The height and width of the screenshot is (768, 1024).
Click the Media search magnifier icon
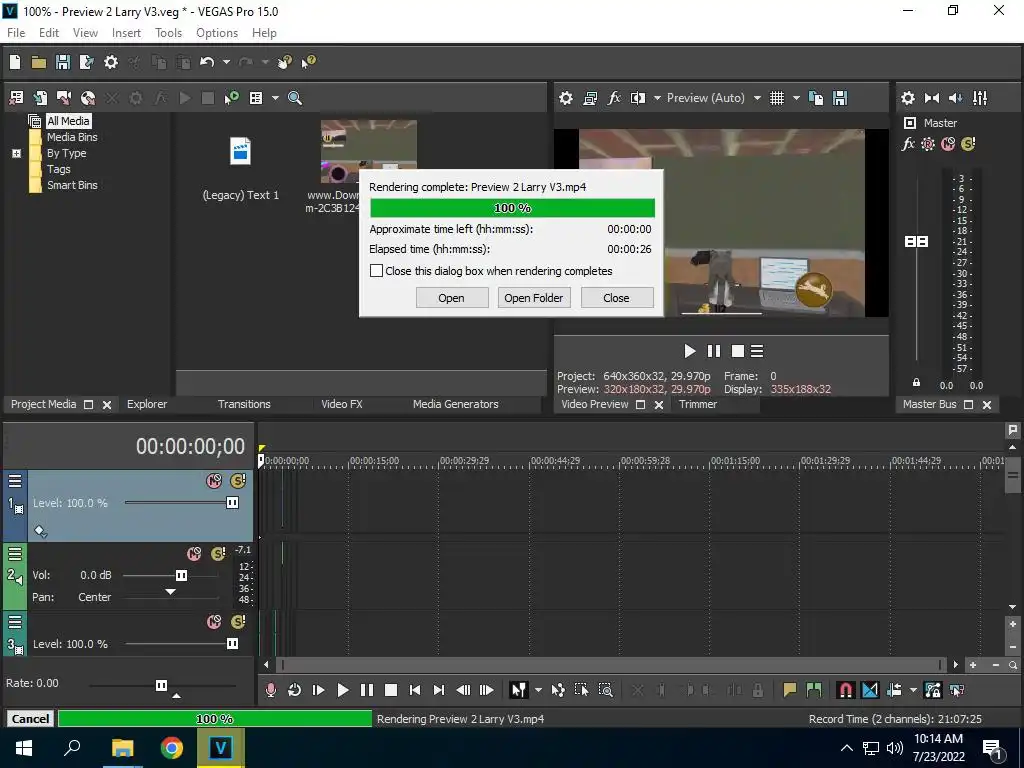click(x=295, y=98)
